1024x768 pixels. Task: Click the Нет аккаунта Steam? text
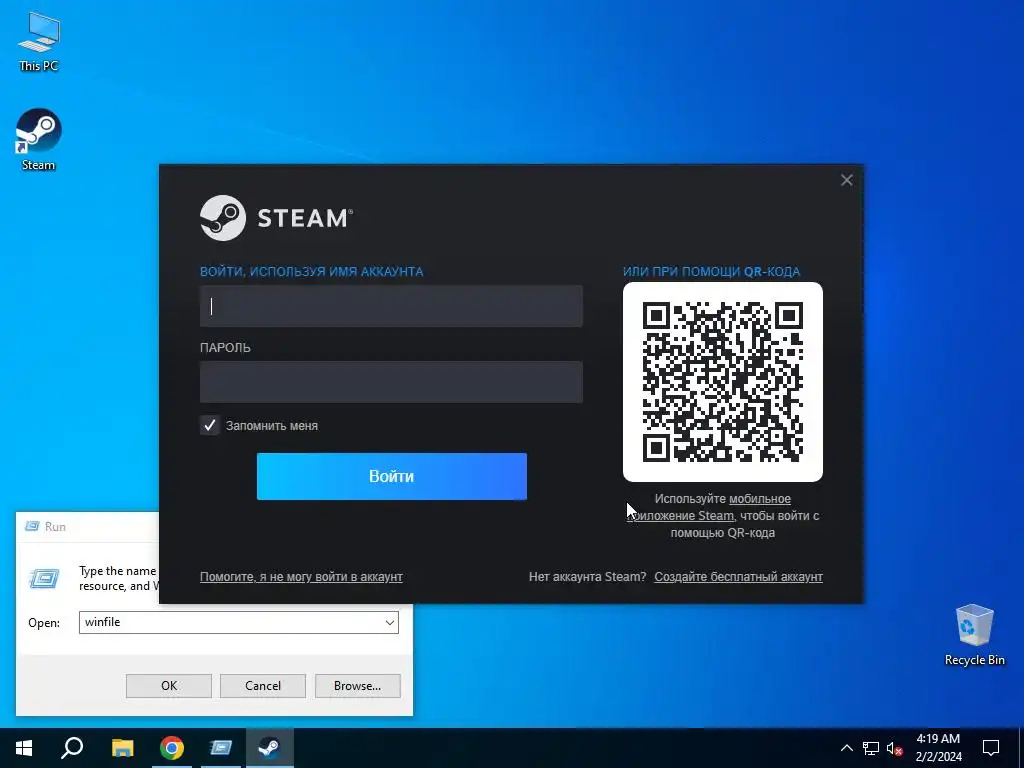point(587,577)
